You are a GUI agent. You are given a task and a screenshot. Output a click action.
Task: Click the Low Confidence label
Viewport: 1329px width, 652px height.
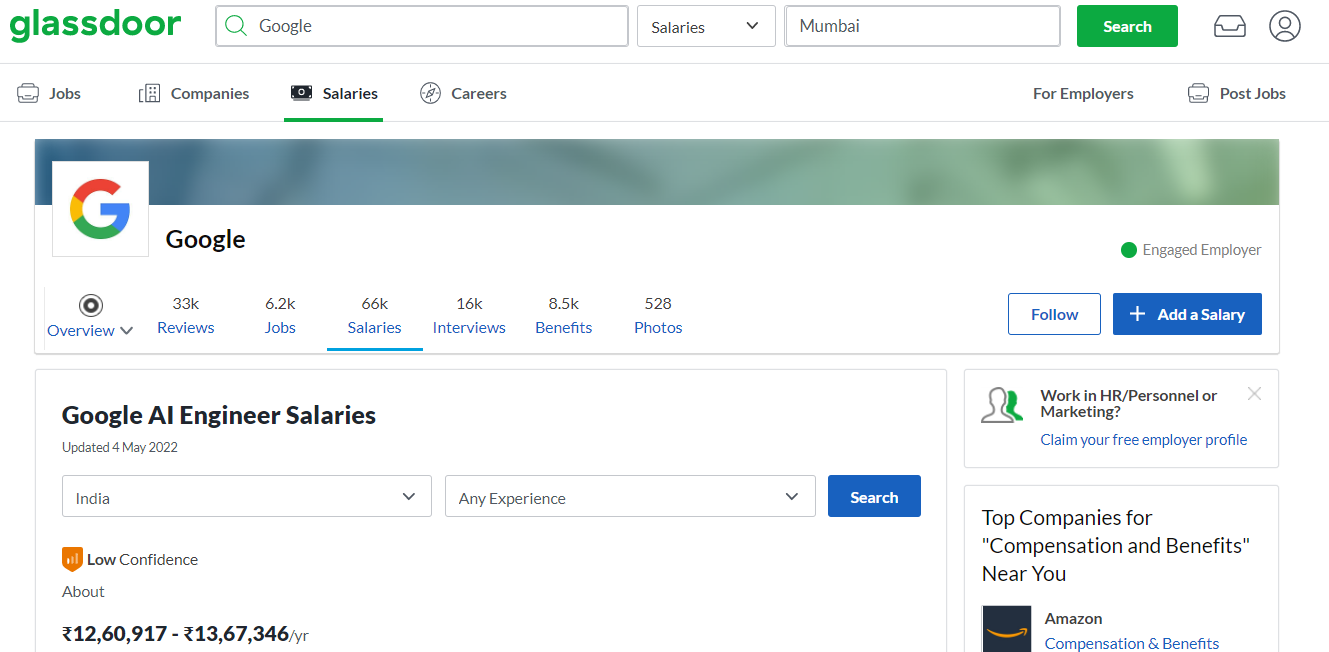point(142,559)
